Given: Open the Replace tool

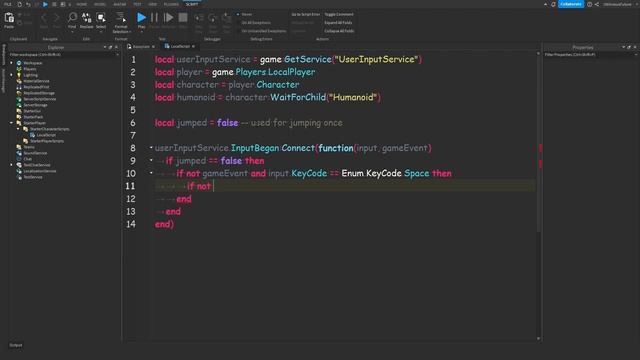Looking at the screenshot, I should tap(87, 20).
